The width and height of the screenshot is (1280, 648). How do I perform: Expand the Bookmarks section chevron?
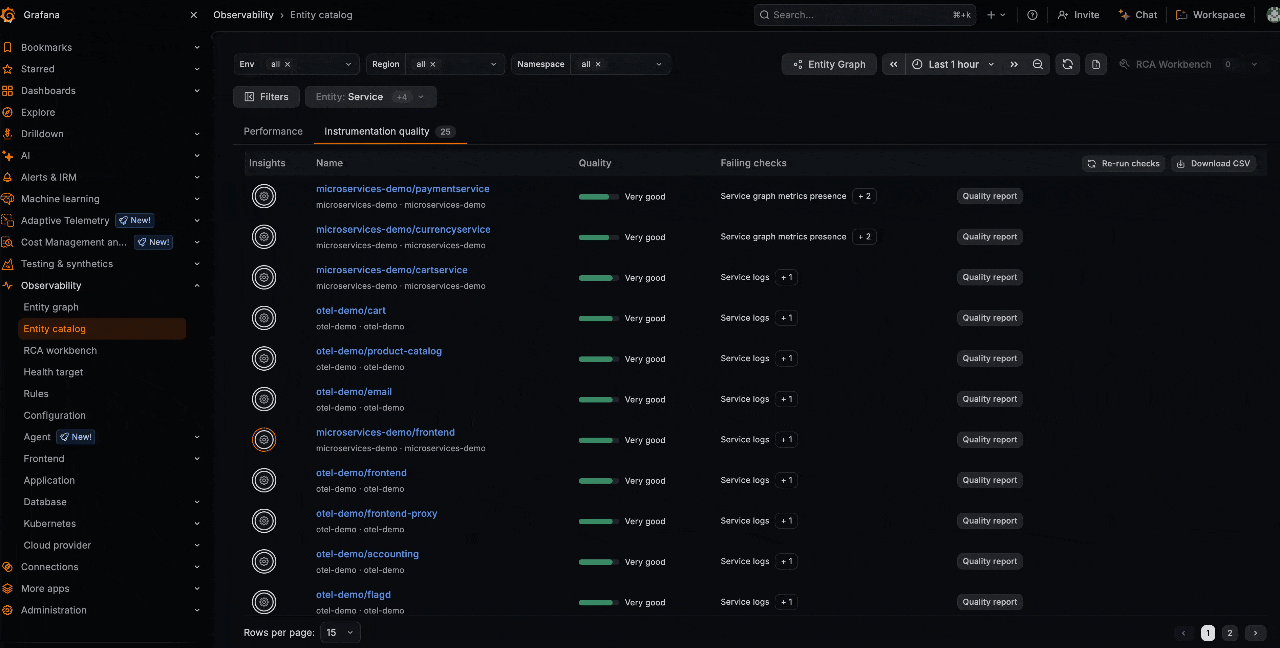(197, 47)
